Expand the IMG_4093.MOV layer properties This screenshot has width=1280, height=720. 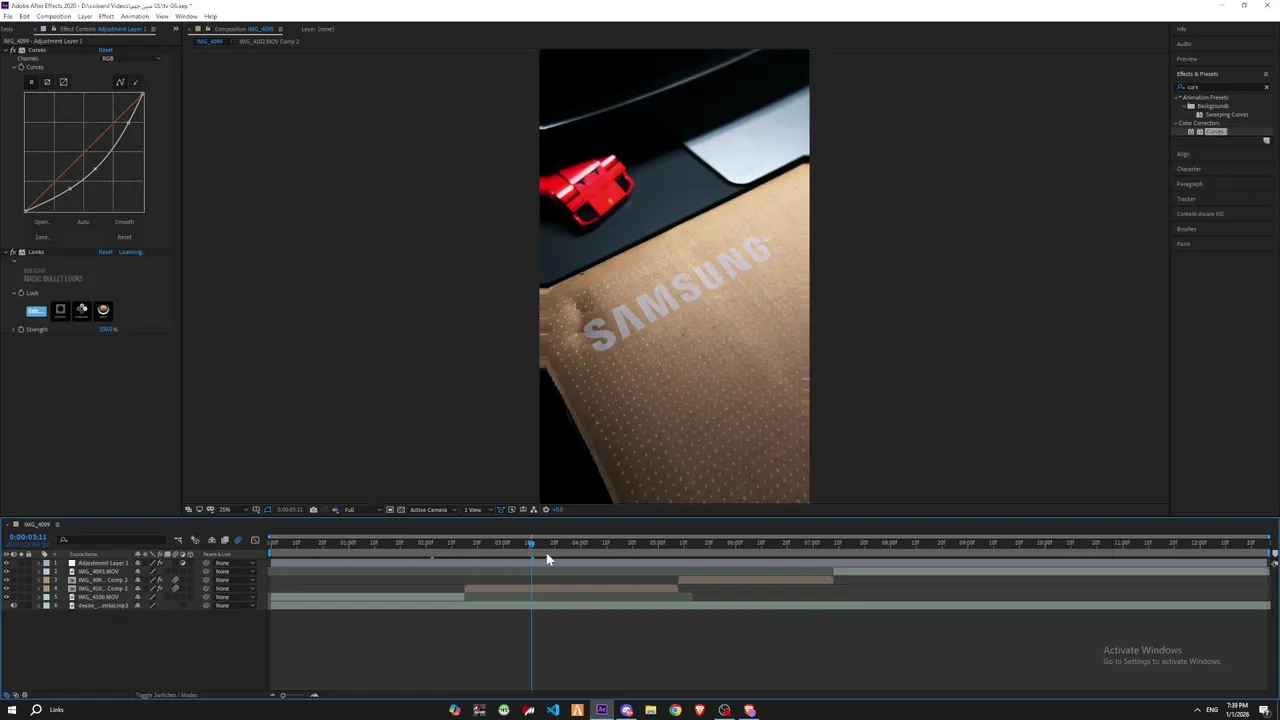coord(39,571)
